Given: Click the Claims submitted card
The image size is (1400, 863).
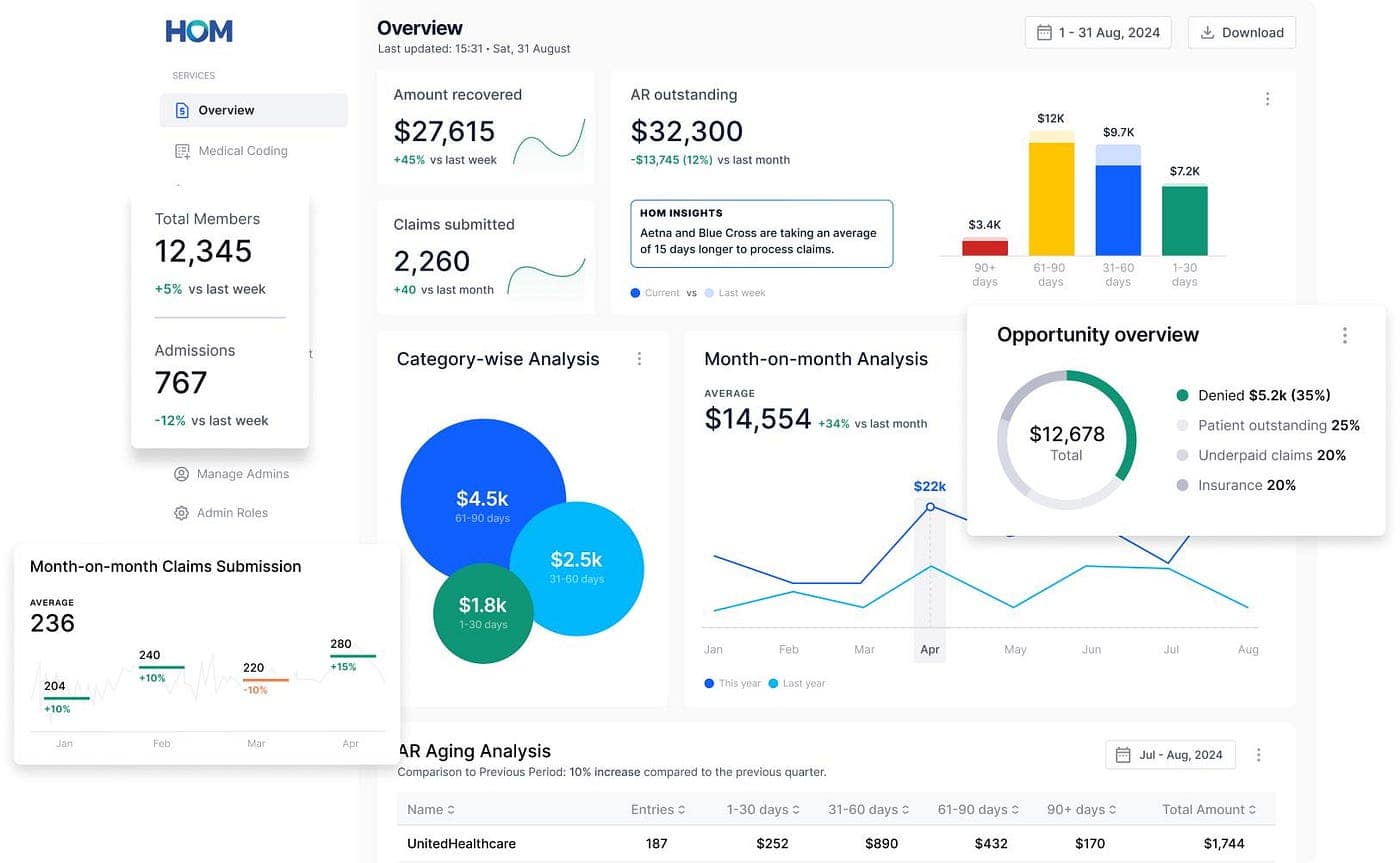Looking at the screenshot, I should (485, 256).
